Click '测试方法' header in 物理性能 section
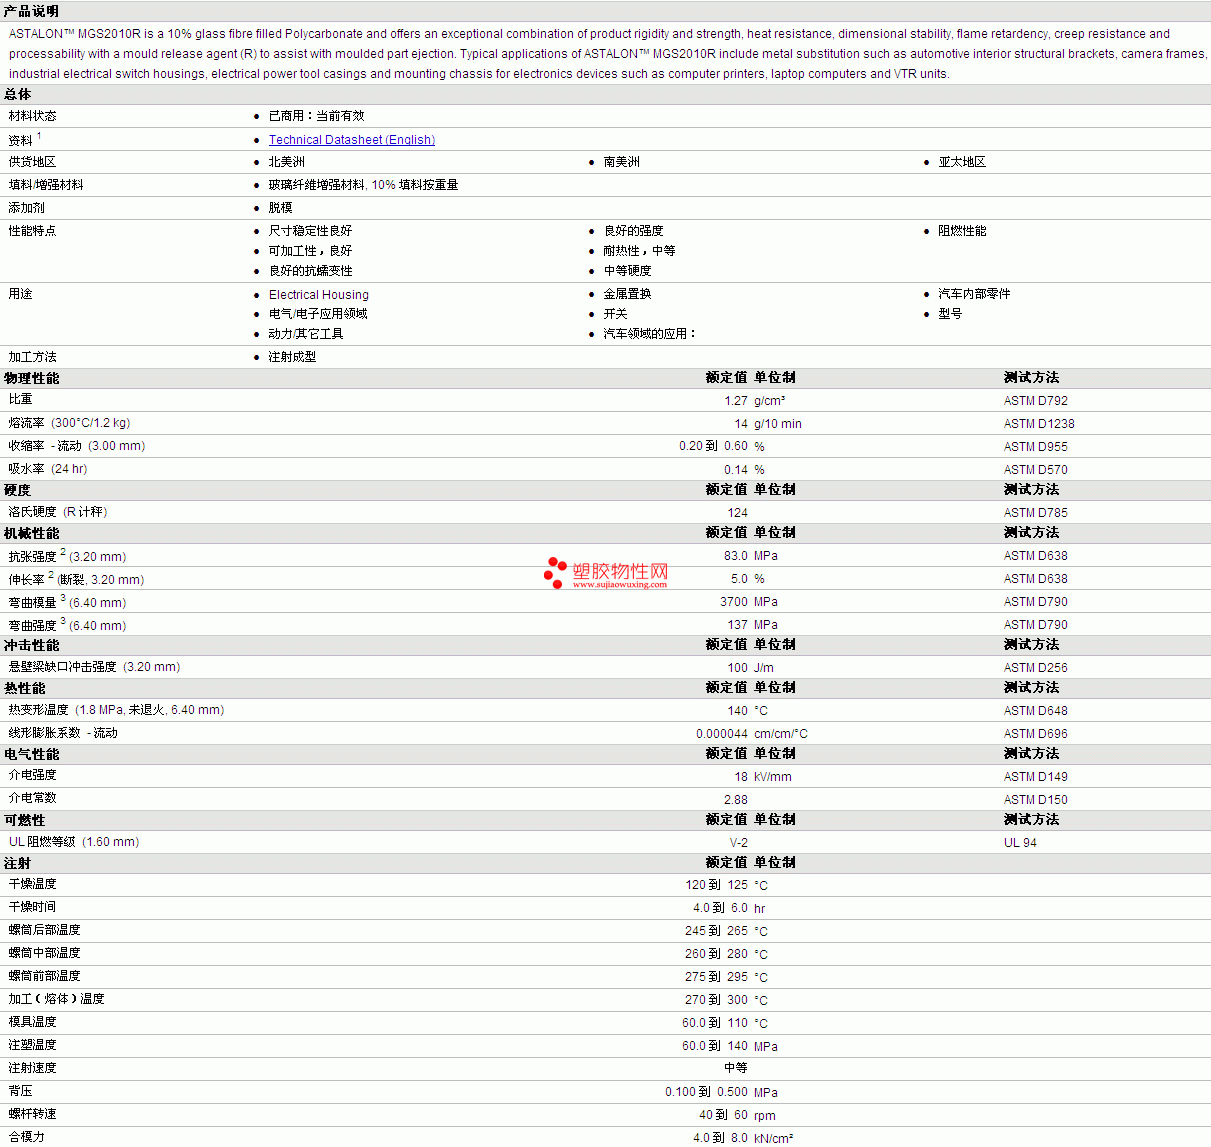The height and width of the screenshot is (1147, 1211). (1032, 378)
